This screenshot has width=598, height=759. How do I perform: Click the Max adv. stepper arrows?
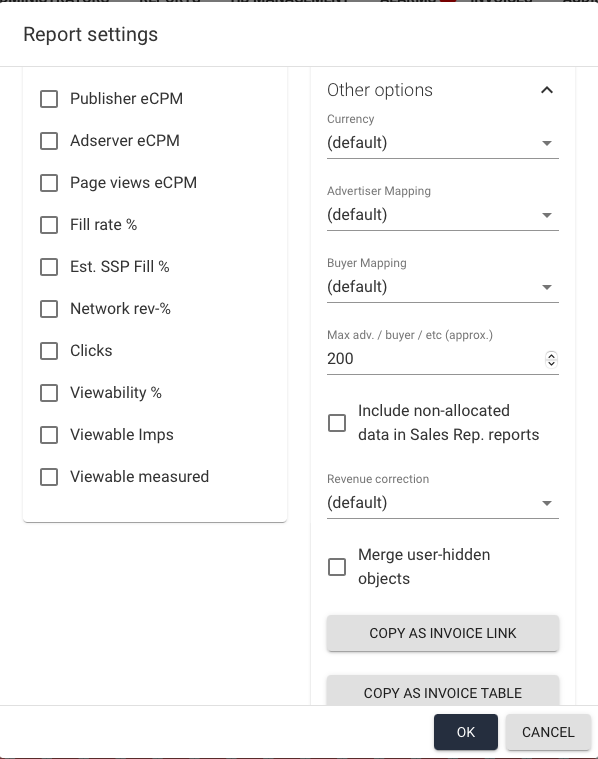(551, 359)
